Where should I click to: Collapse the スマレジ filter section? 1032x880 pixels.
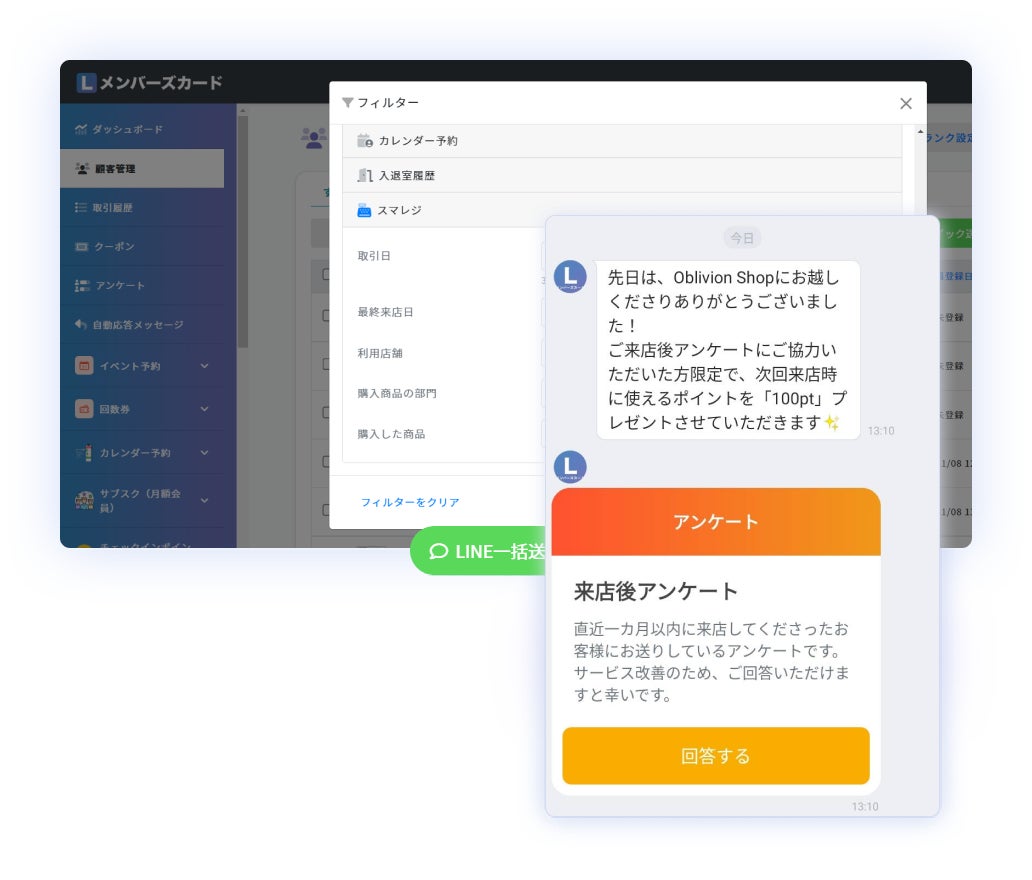pos(622,211)
